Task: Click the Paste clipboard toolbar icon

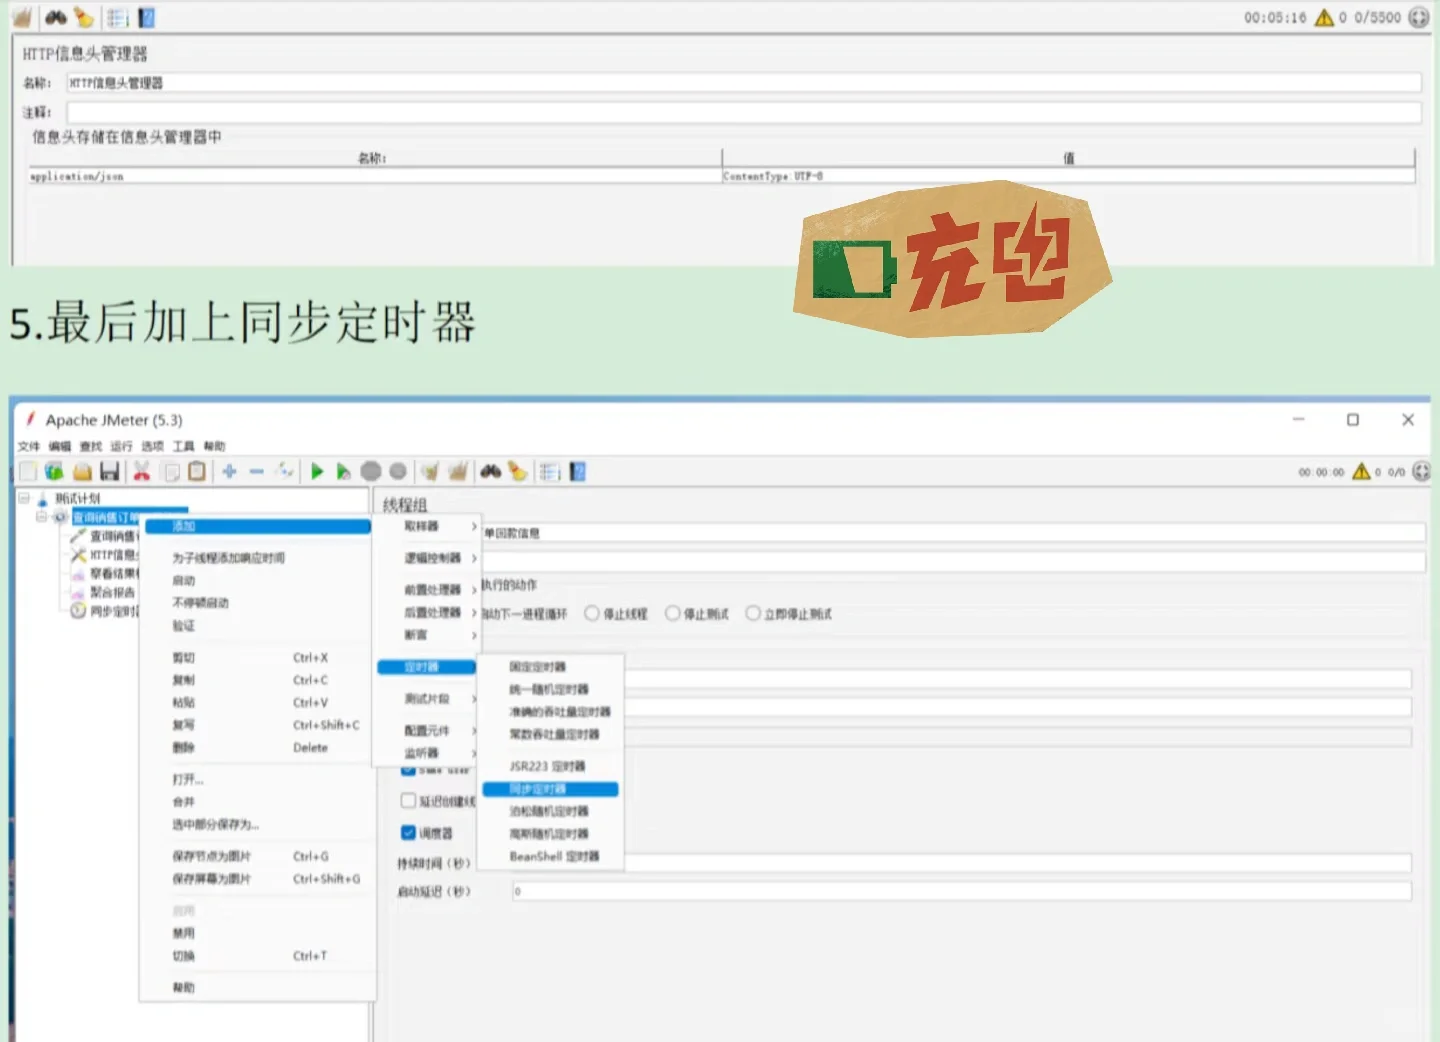Action: pyautogui.click(x=197, y=471)
